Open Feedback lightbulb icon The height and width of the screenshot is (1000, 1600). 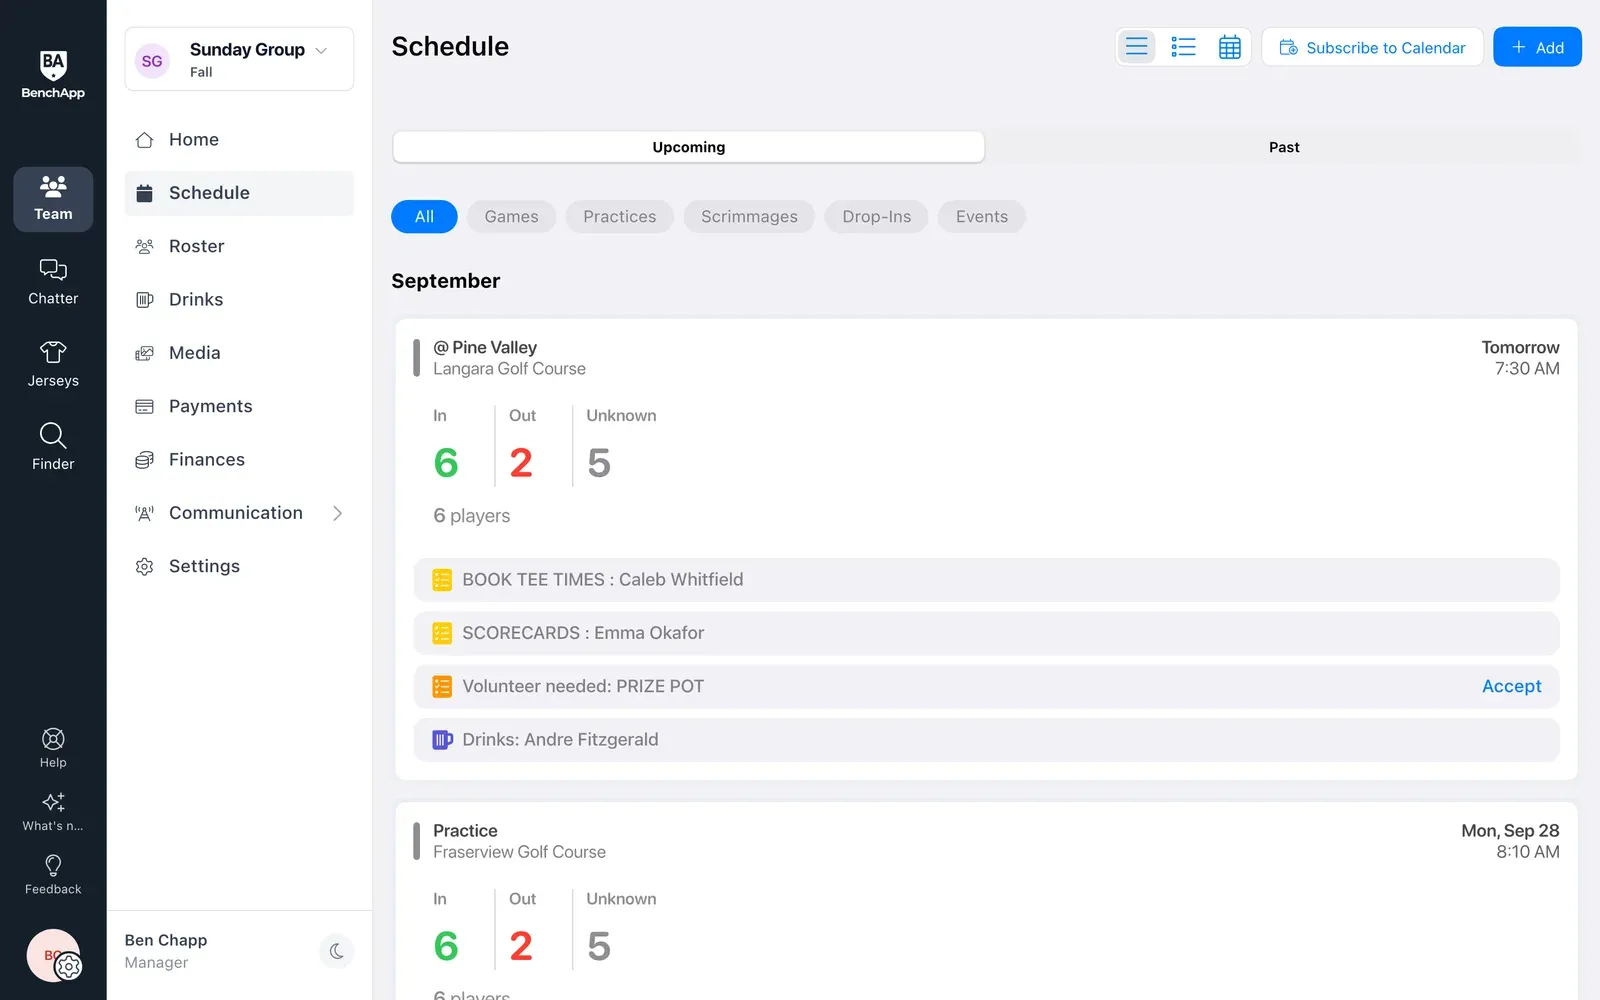[53, 874]
